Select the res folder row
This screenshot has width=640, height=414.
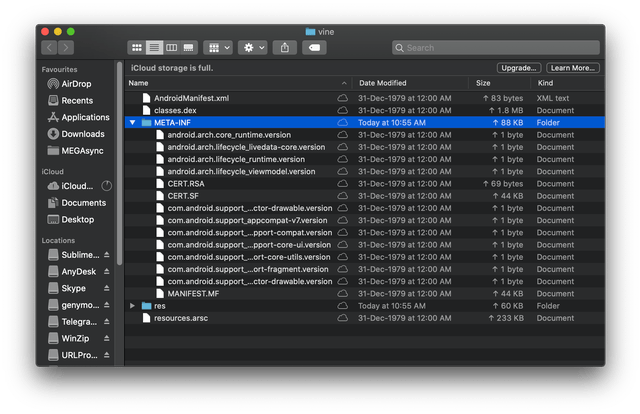(365, 306)
